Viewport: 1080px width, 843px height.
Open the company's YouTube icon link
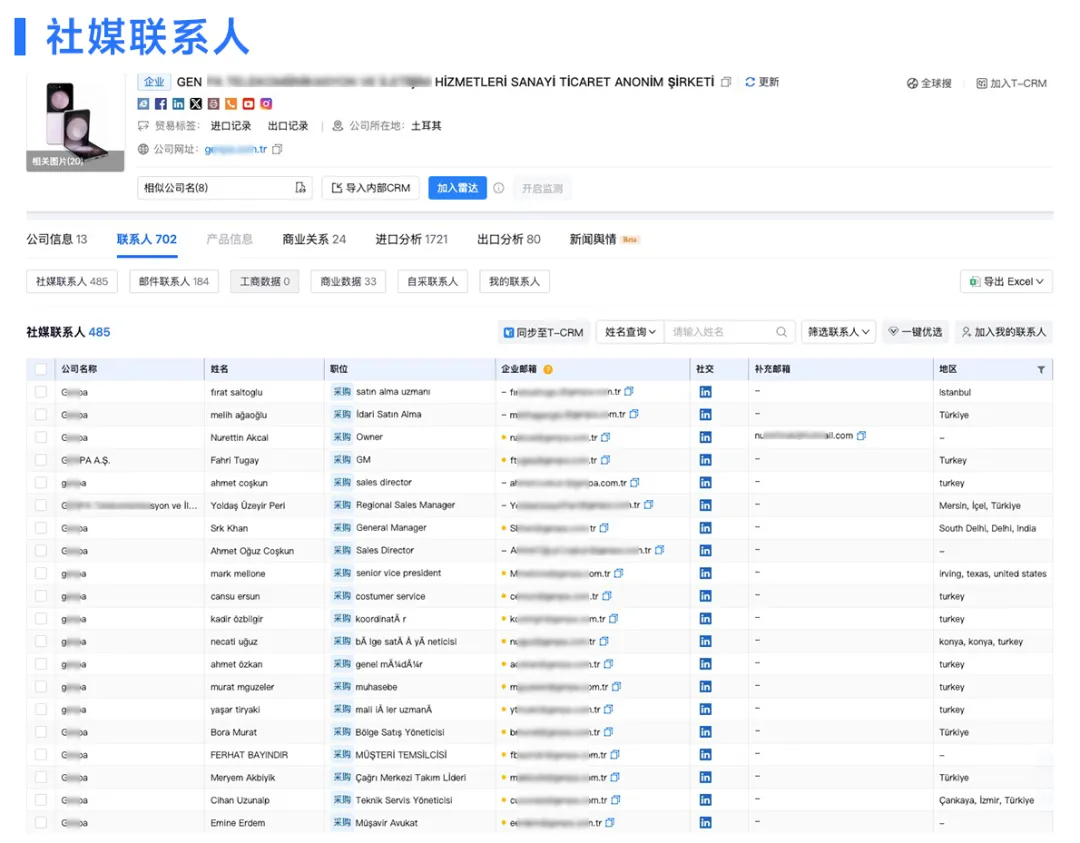(x=248, y=104)
